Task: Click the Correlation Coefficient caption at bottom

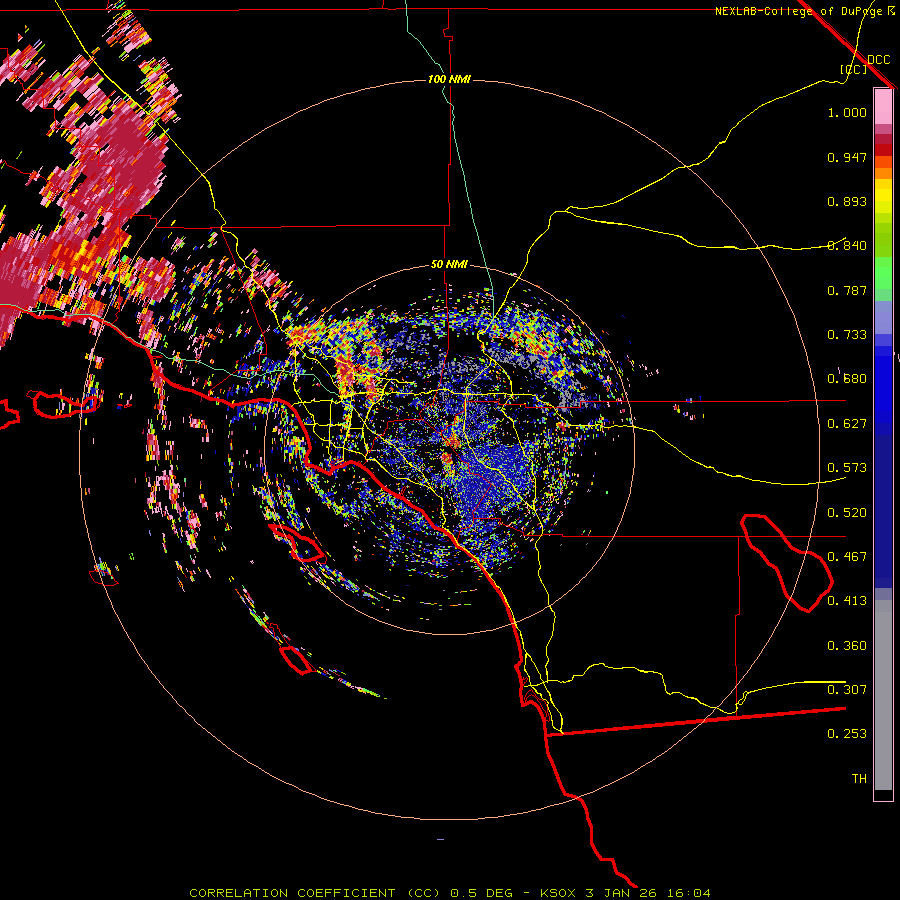Action: [x=449, y=893]
